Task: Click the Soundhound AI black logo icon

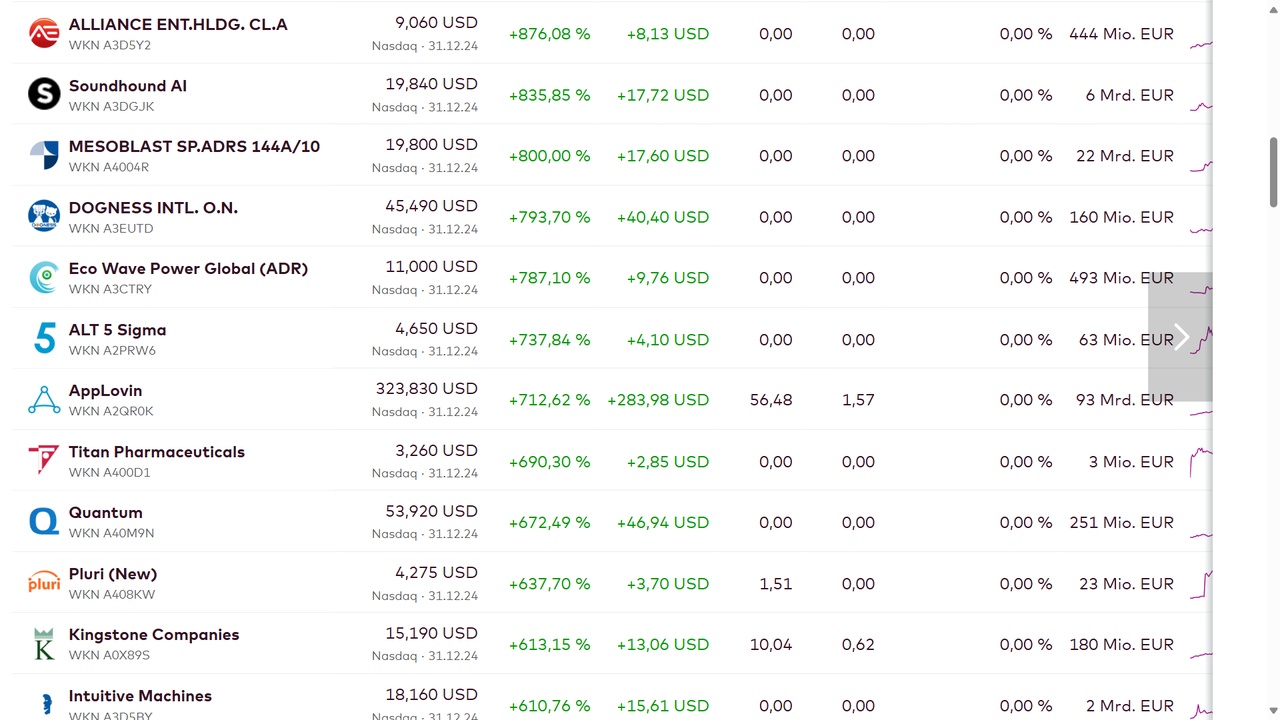Action: (x=44, y=94)
